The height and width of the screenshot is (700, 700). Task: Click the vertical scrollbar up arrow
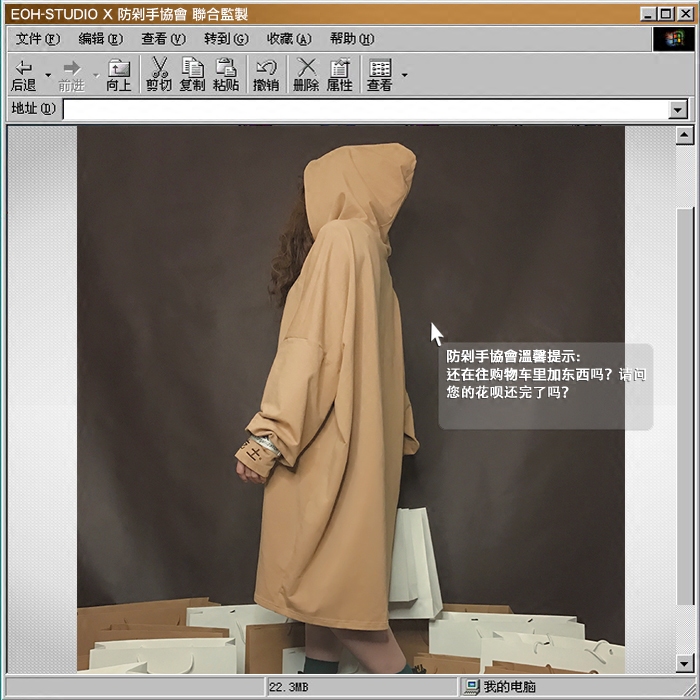[685, 135]
